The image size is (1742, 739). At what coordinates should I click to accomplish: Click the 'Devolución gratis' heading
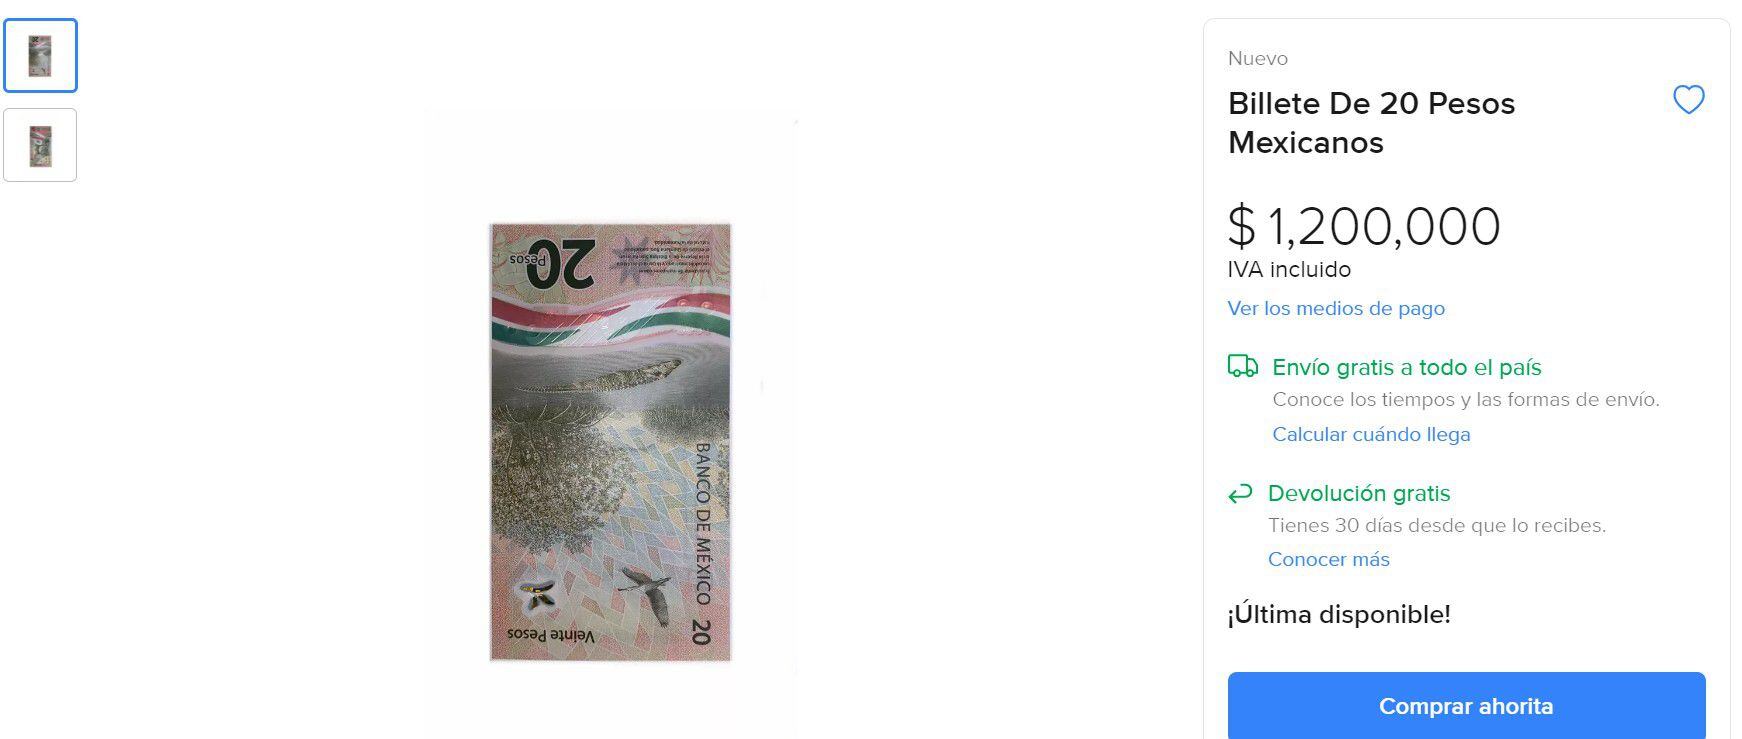(1359, 493)
